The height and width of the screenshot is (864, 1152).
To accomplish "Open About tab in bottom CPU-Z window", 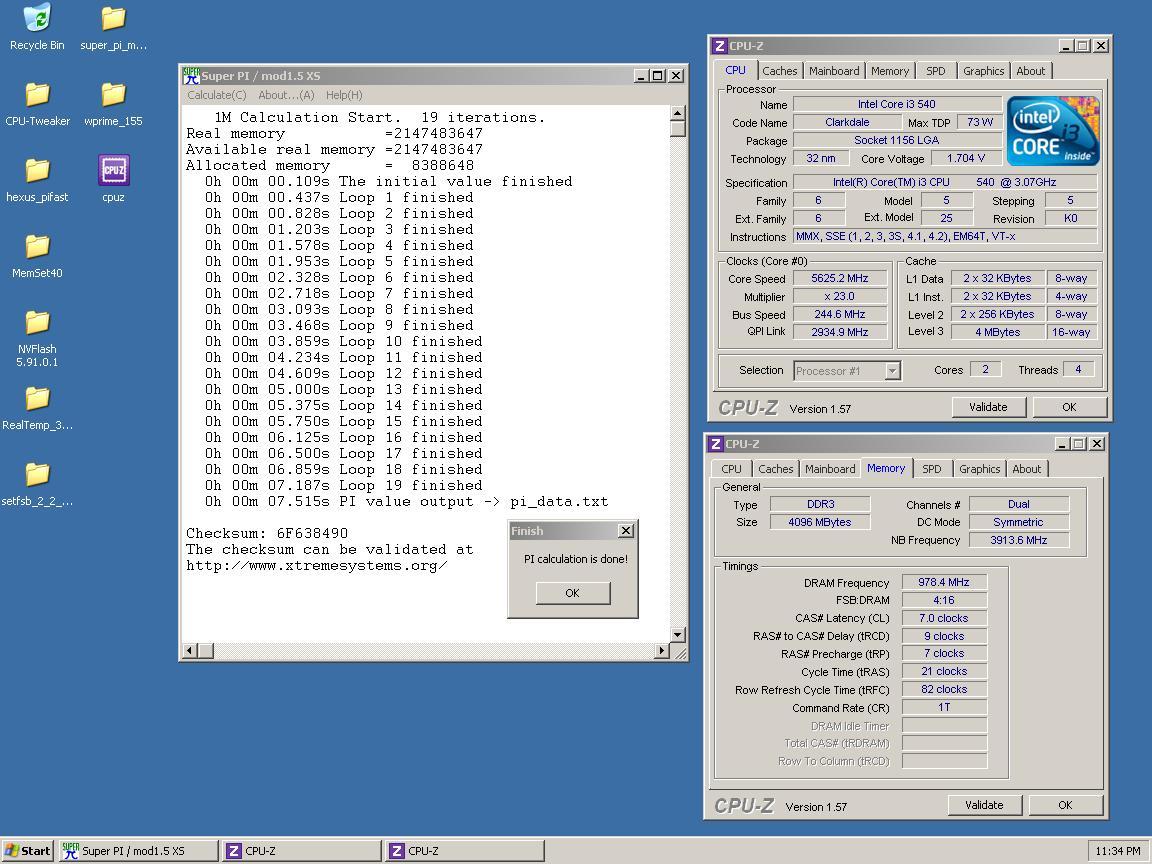I will point(1026,469).
